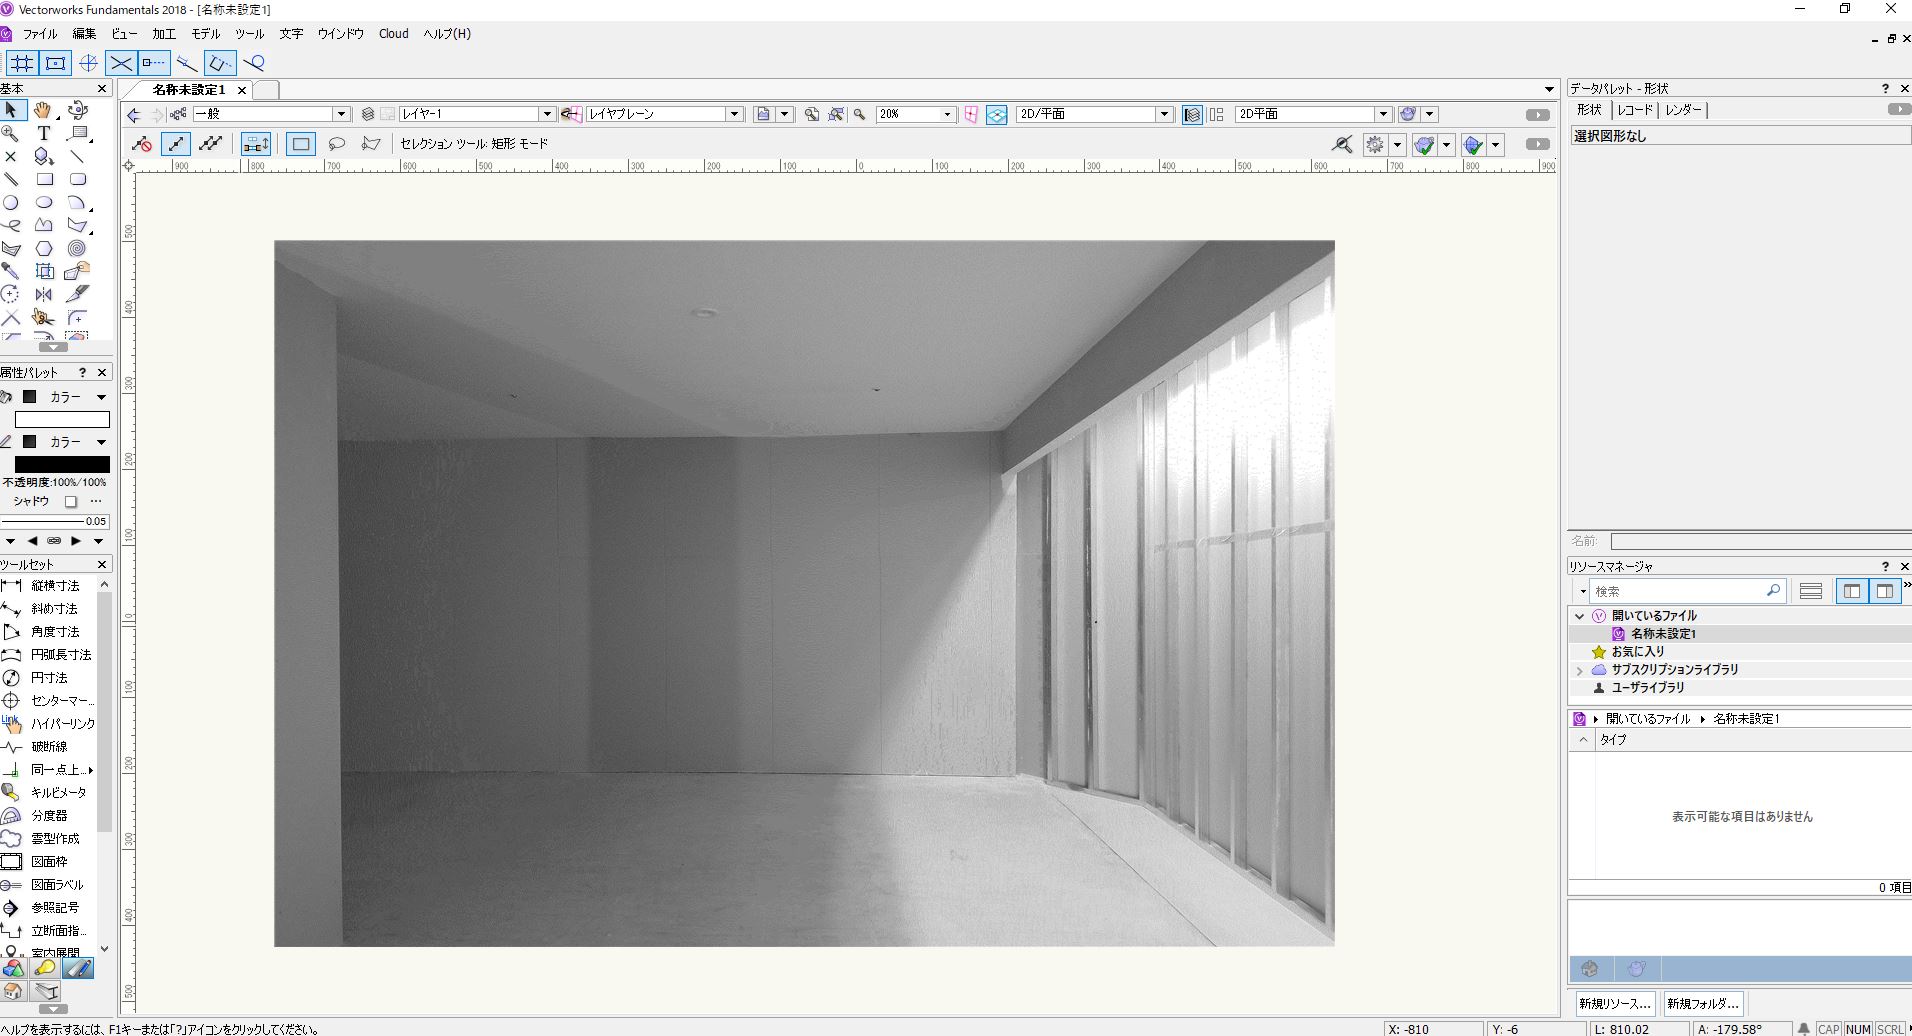Click the 新規フォルダ button
This screenshot has height=1036, width=1912.
click(x=1702, y=1003)
